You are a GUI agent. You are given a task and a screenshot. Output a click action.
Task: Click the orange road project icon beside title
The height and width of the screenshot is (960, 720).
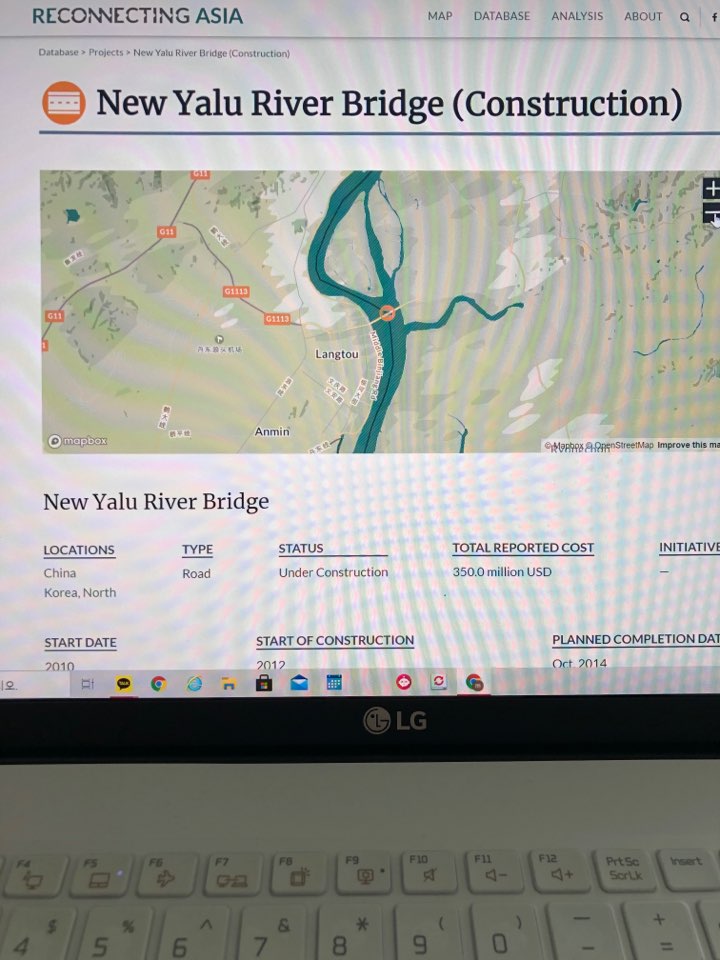tap(64, 103)
